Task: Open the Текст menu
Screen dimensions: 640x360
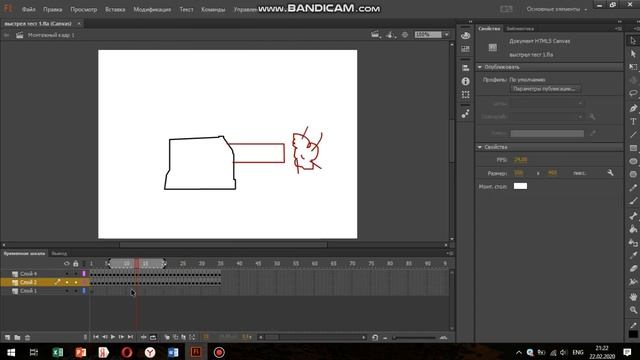Action: [x=186, y=9]
